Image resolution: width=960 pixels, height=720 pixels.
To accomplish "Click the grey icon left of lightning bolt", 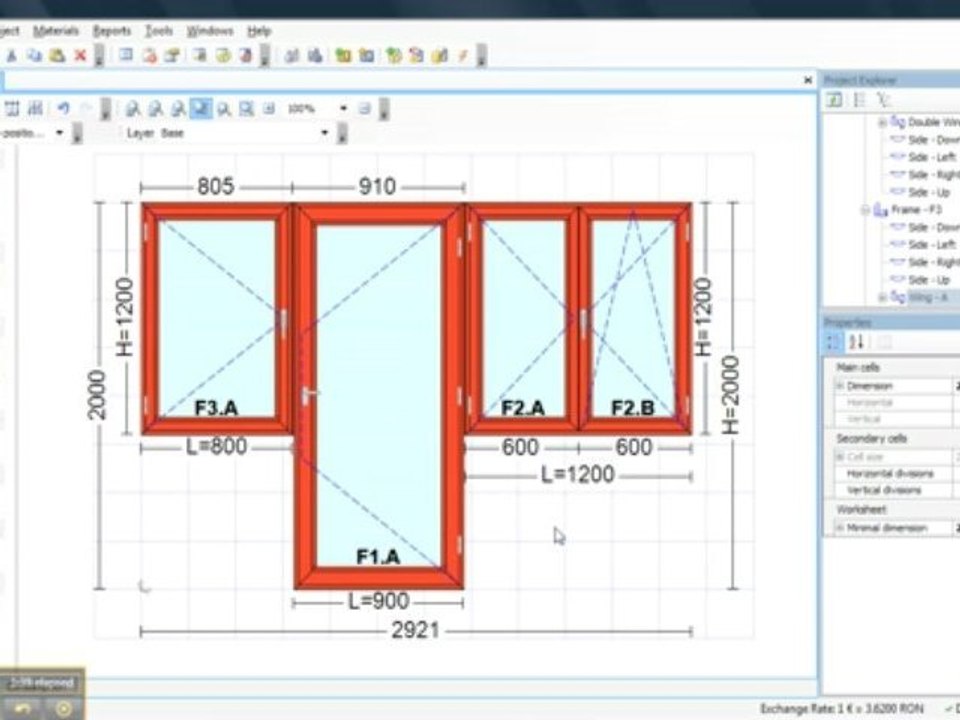I will pos(440,56).
